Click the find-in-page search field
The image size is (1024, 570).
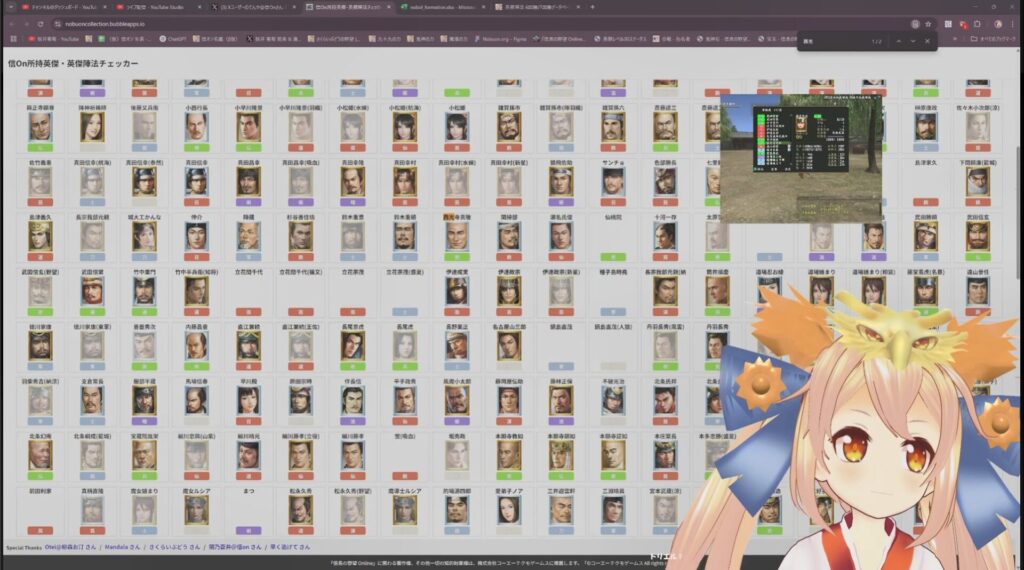click(x=830, y=42)
